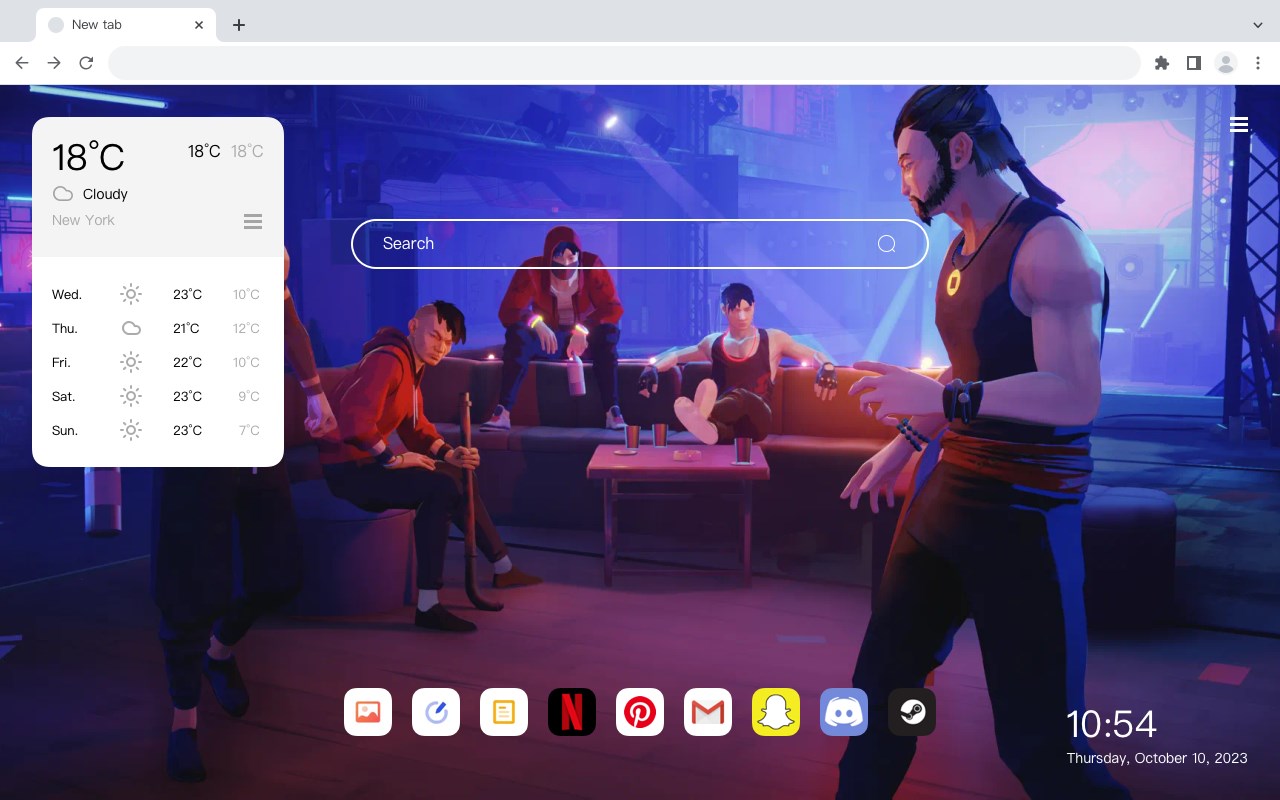Open the hamburger menu at page top-right
The height and width of the screenshot is (800, 1280).
click(x=1239, y=124)
